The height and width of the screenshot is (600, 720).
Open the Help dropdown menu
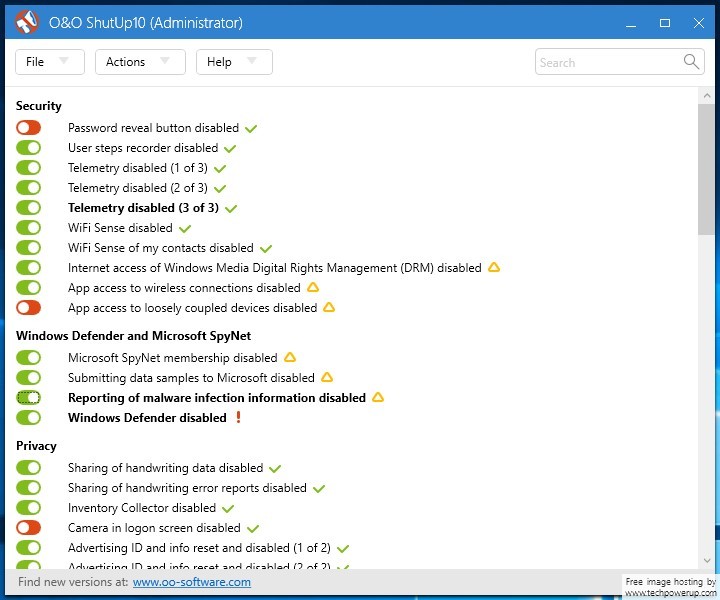coord(234,62)
